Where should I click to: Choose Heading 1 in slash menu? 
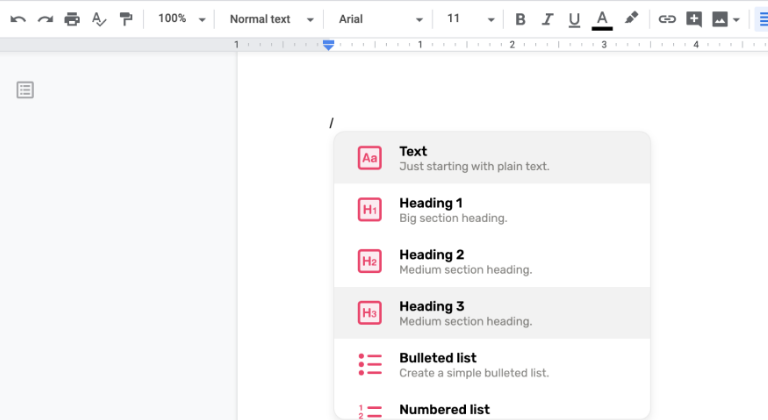point(492,210)
